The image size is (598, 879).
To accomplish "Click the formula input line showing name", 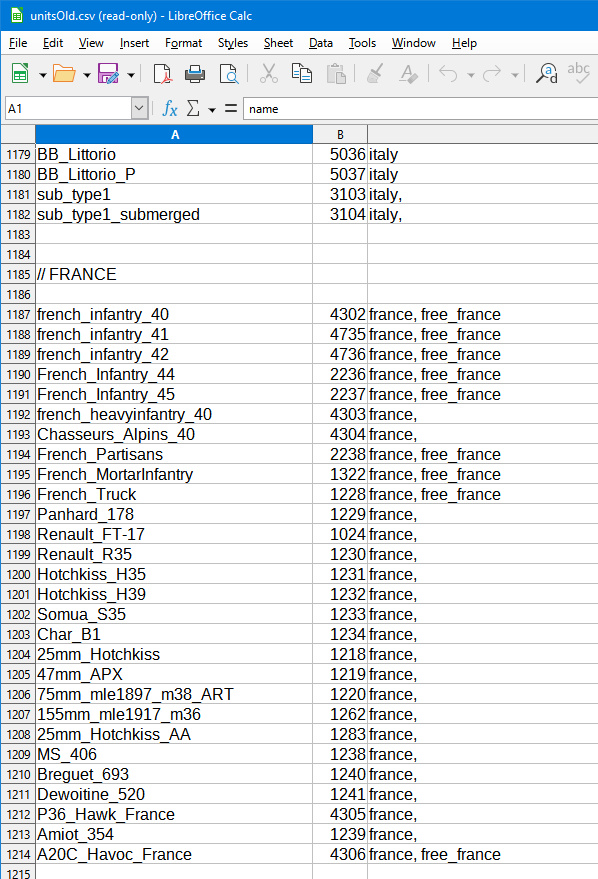I will (x=420, y=109).
